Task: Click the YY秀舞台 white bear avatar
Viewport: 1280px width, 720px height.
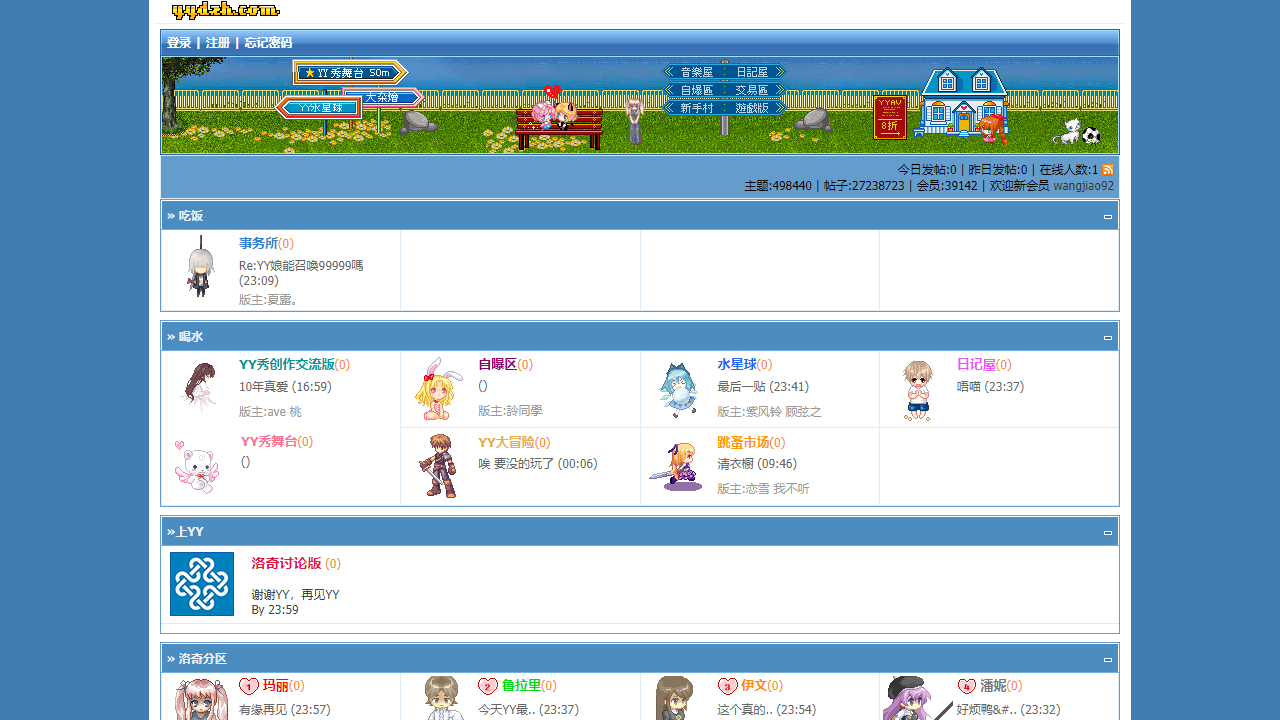Action: click(x=196, y=467)
